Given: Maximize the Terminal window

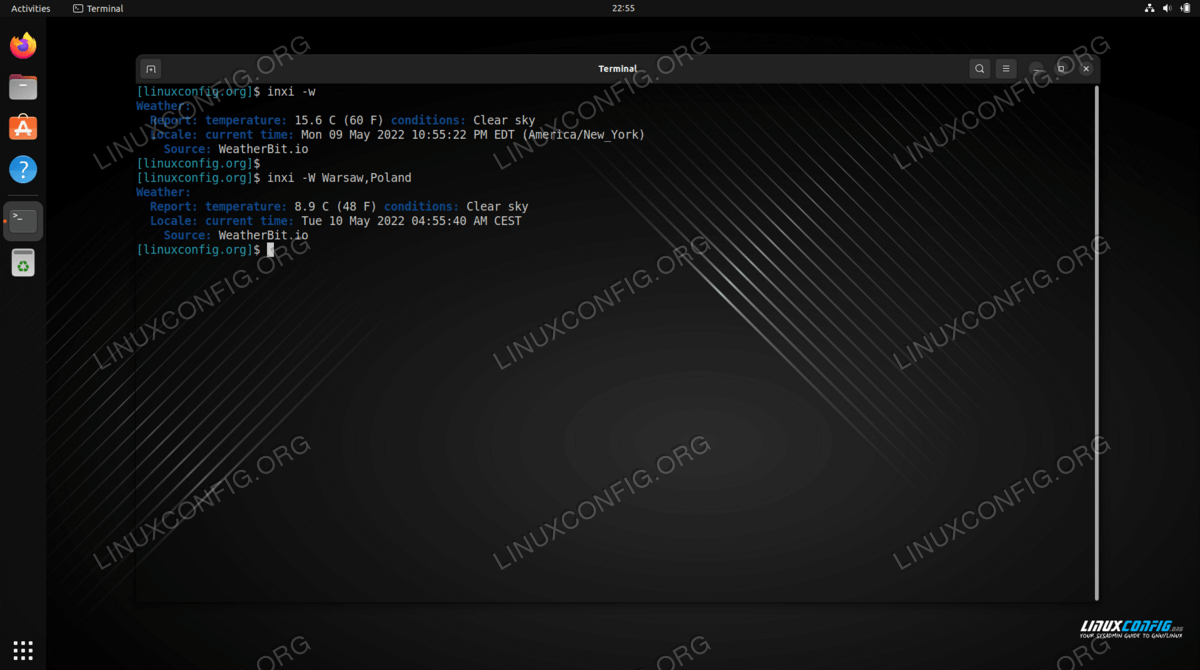Looking at the screenshot, I should point(1061,69).
